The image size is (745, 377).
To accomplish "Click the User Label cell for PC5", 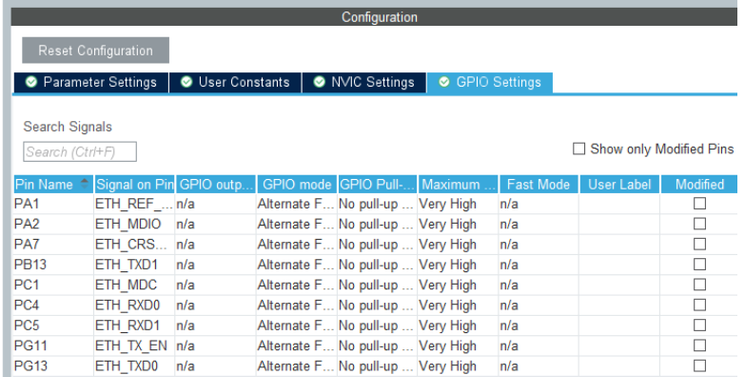I will pos(619,326).
